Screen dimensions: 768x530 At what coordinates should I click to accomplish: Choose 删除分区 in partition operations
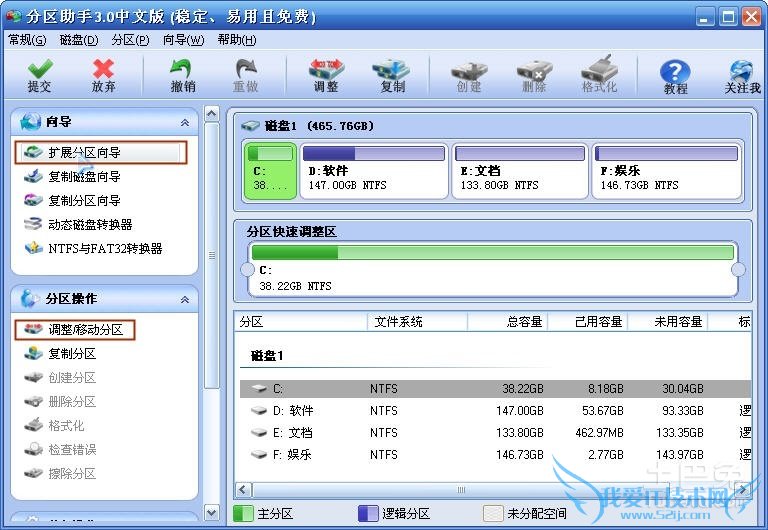(x=60, y=402)
